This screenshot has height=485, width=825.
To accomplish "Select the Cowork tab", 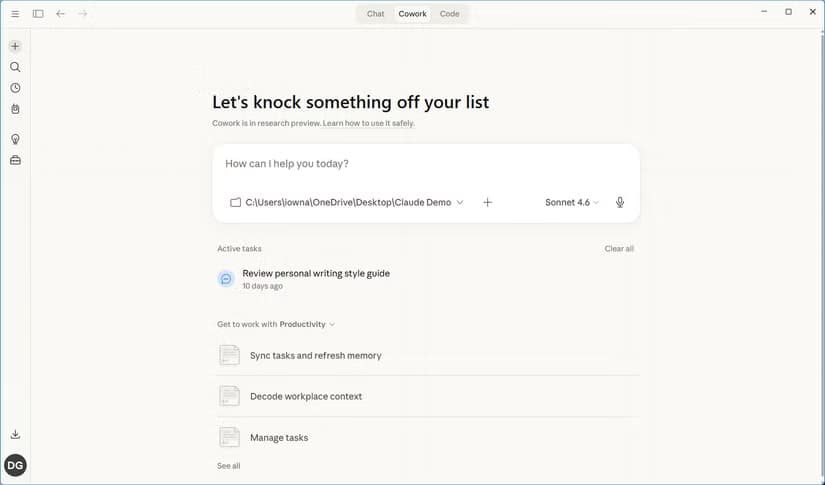I will tap(412, 14).
